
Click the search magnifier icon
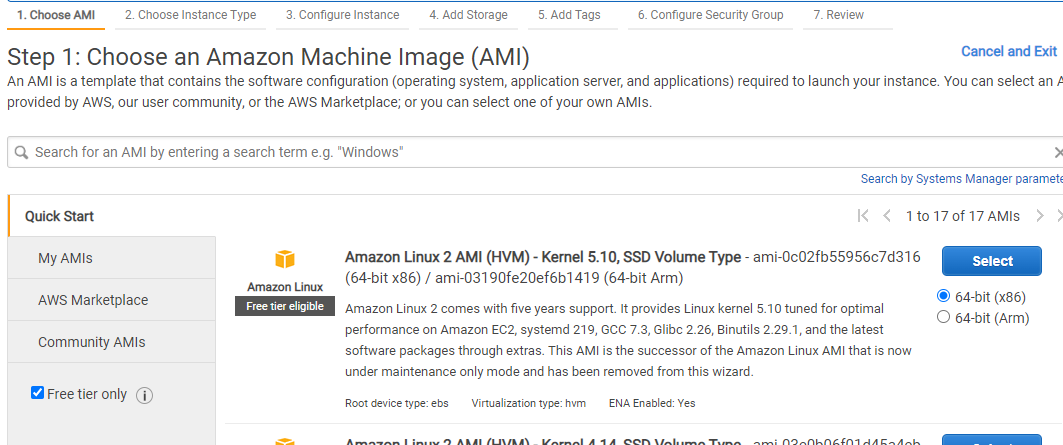click(x=22, y=152)
